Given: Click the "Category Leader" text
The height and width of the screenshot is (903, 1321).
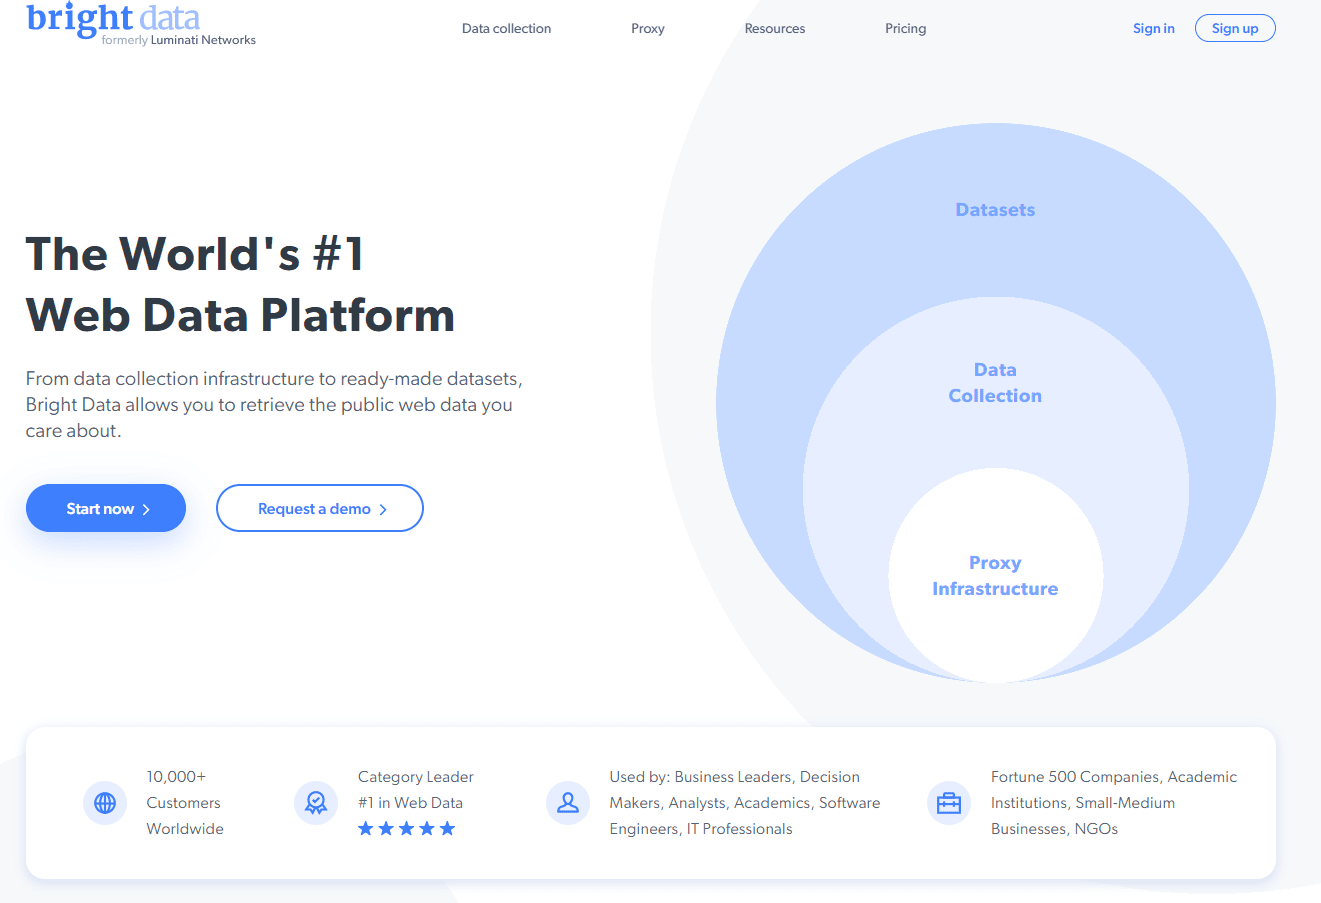Looking at the screenshot, I should click(x=416, y=777).
